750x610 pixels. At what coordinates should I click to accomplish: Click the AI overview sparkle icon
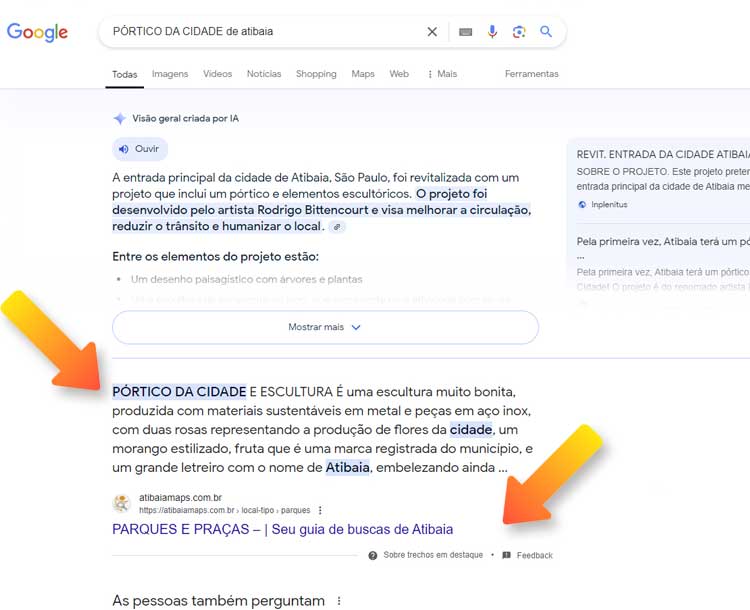click(x=119, y=119)
